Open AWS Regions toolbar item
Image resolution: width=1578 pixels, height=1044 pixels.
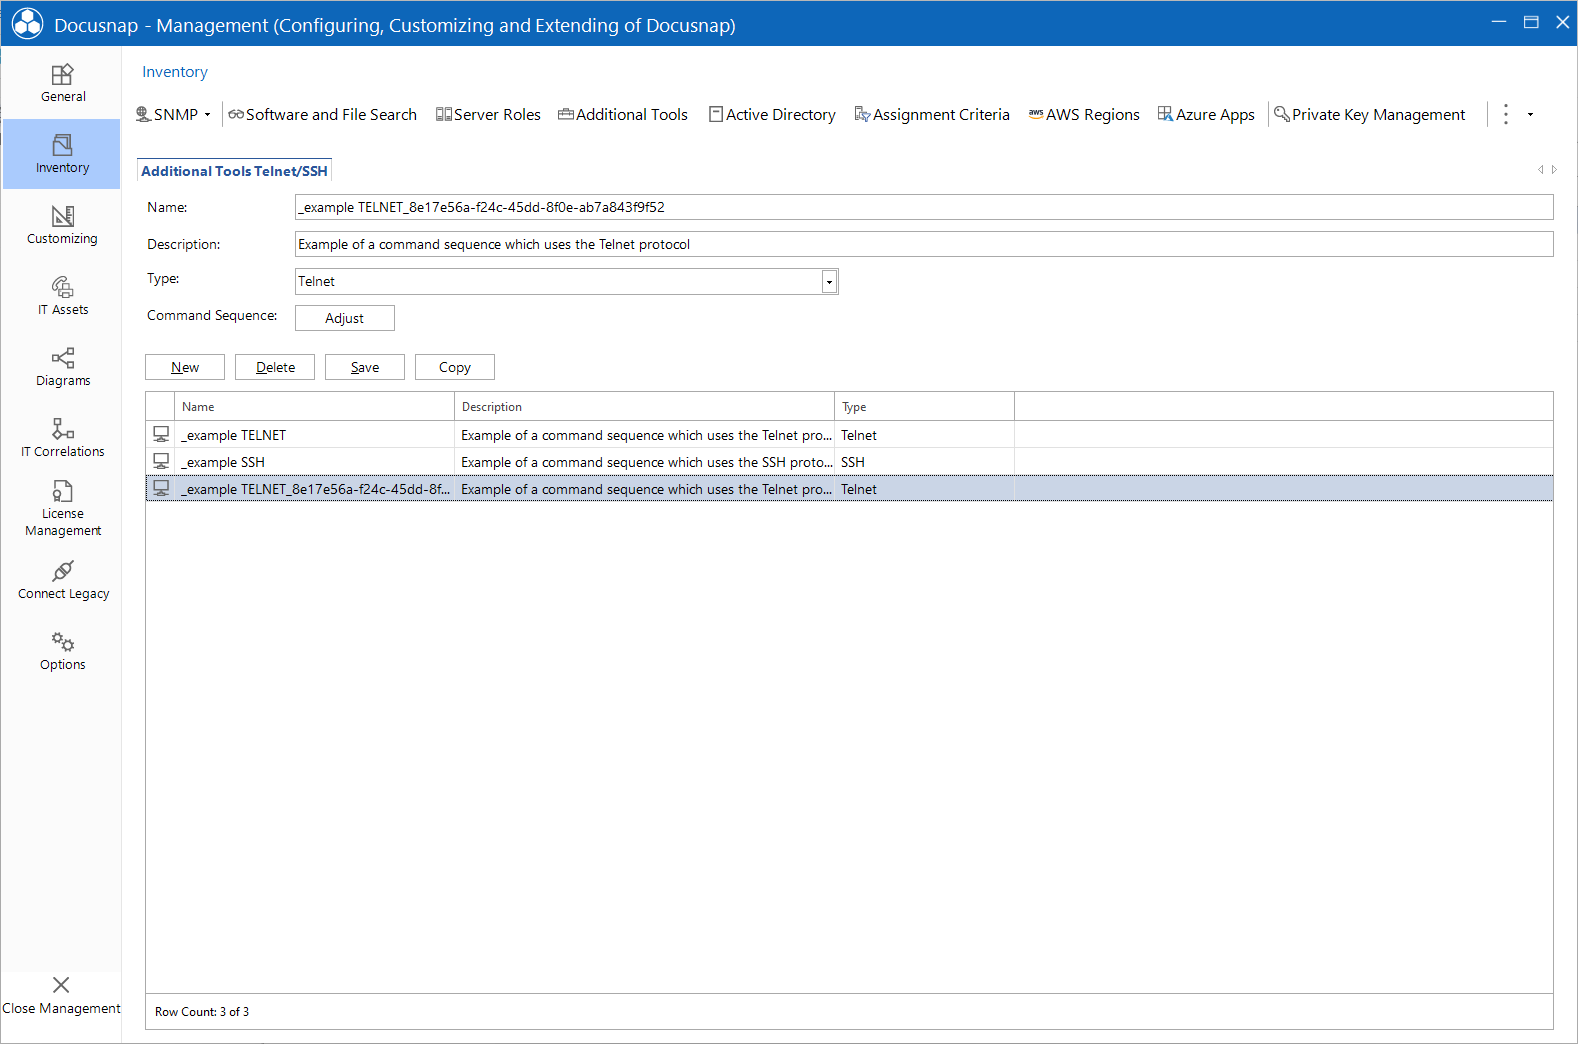click(1084, 115)
